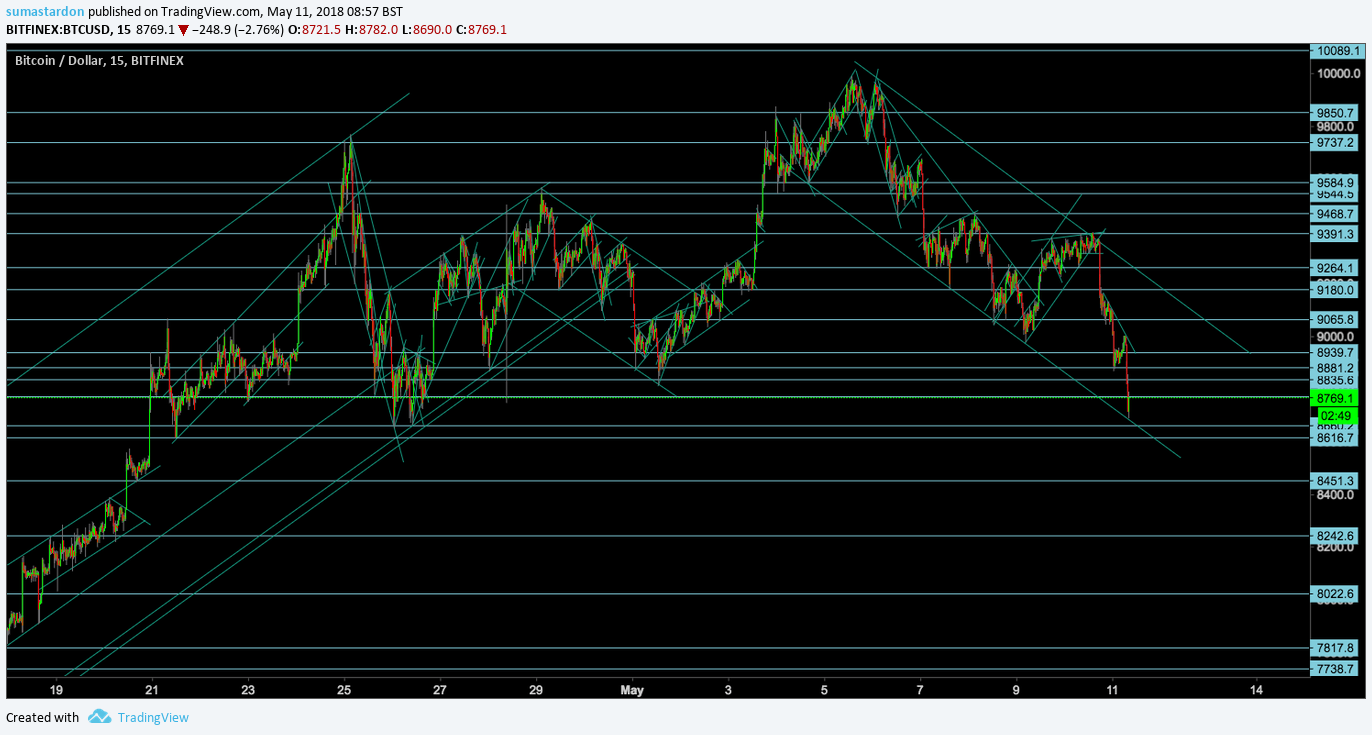
Task: Click the date 25 on time axis
Action: (344, 690)
